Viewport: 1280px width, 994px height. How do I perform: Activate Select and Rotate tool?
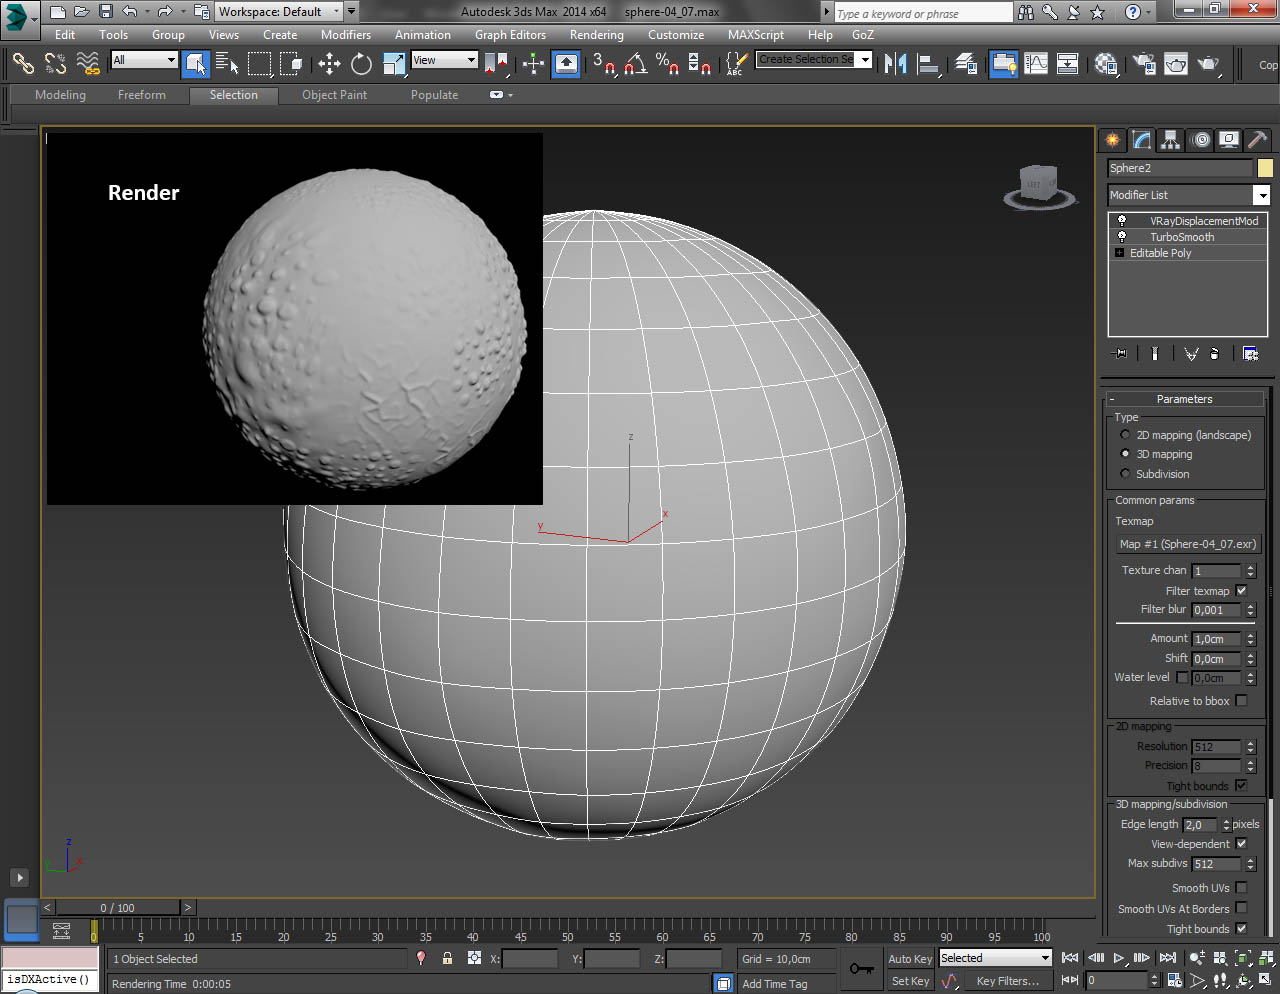point(361,64)
